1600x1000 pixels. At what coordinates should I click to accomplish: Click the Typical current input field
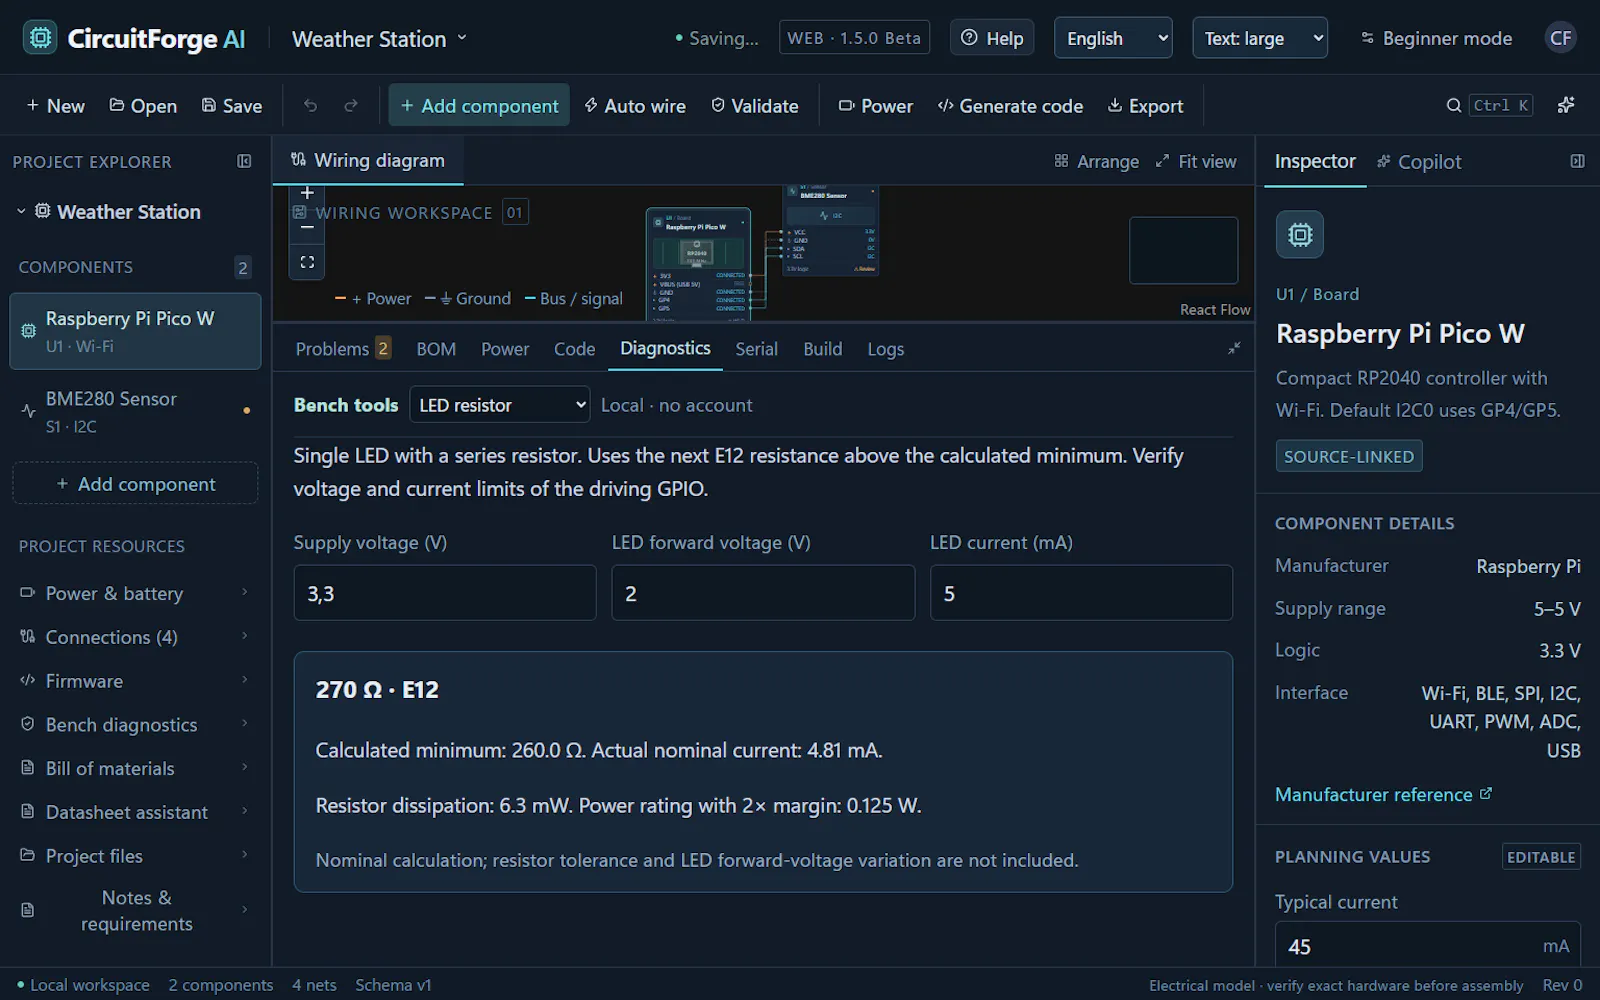(1428, 946)
